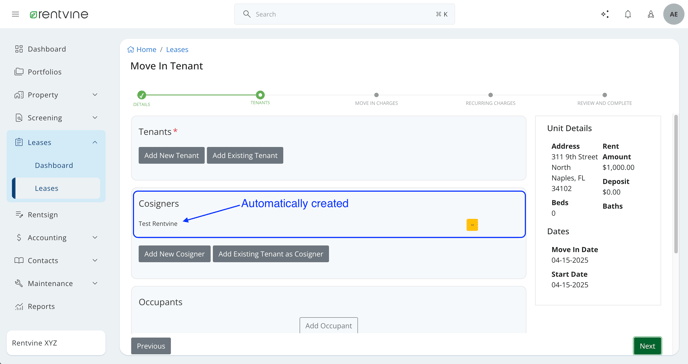Expand the Screening section
The width and height of the screenshot is (688, 364).
pos(56,118)
